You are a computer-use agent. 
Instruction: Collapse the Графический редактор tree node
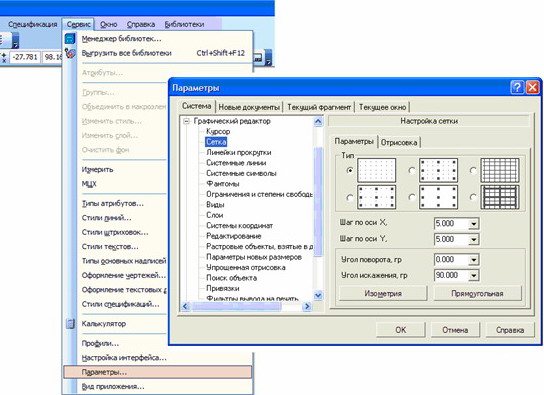(187, 121)
